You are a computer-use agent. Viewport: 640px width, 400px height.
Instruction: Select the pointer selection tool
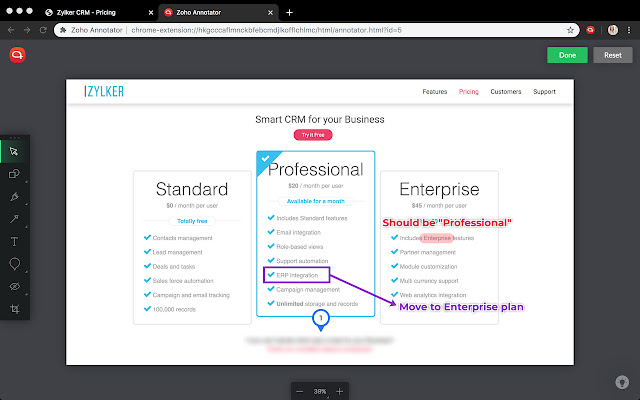point(14,151)
